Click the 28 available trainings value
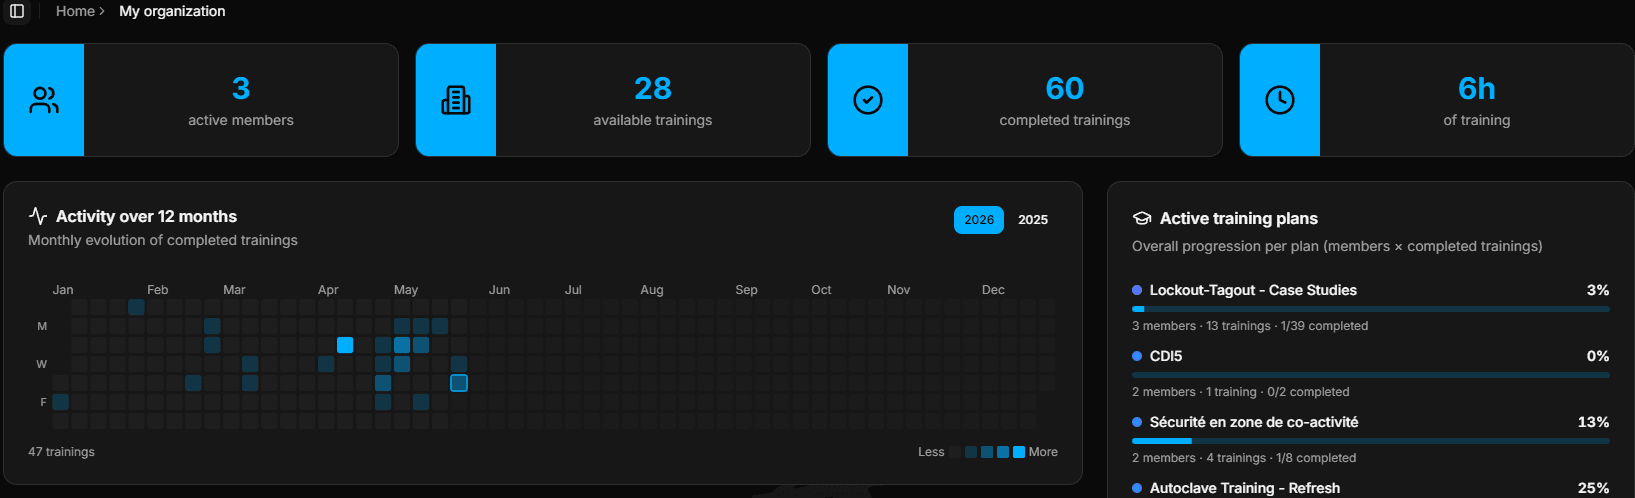Image resolution: width=1635 pixels, height=498 pixels. click(x=653, y=88)
